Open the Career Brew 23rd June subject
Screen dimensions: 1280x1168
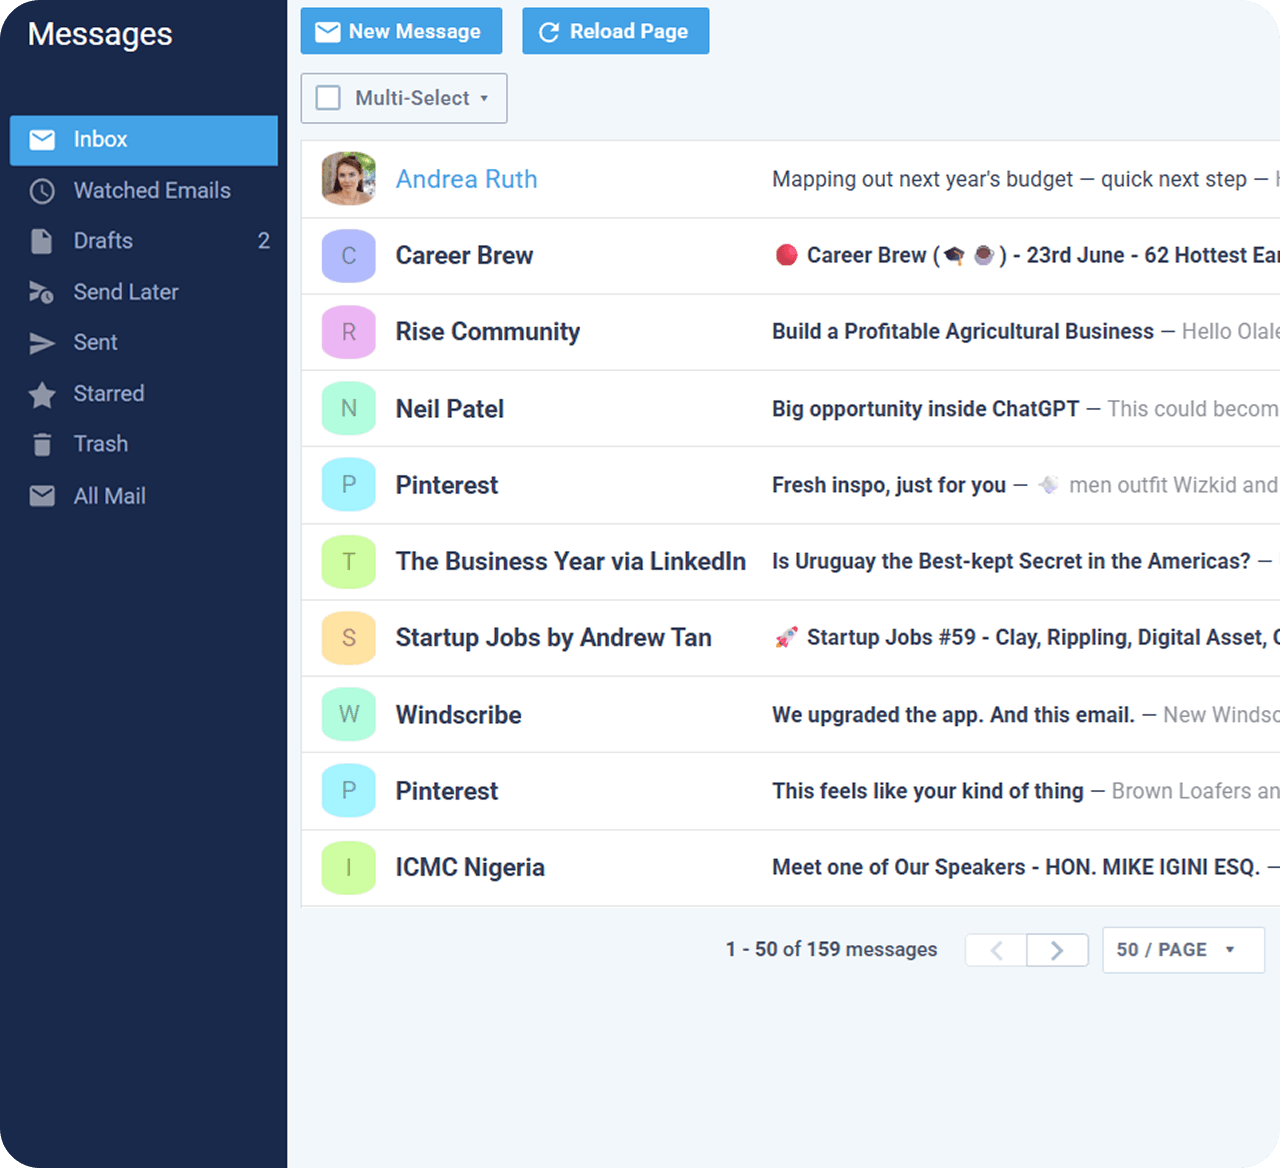pyautogui.click(x=1027, y=256)
